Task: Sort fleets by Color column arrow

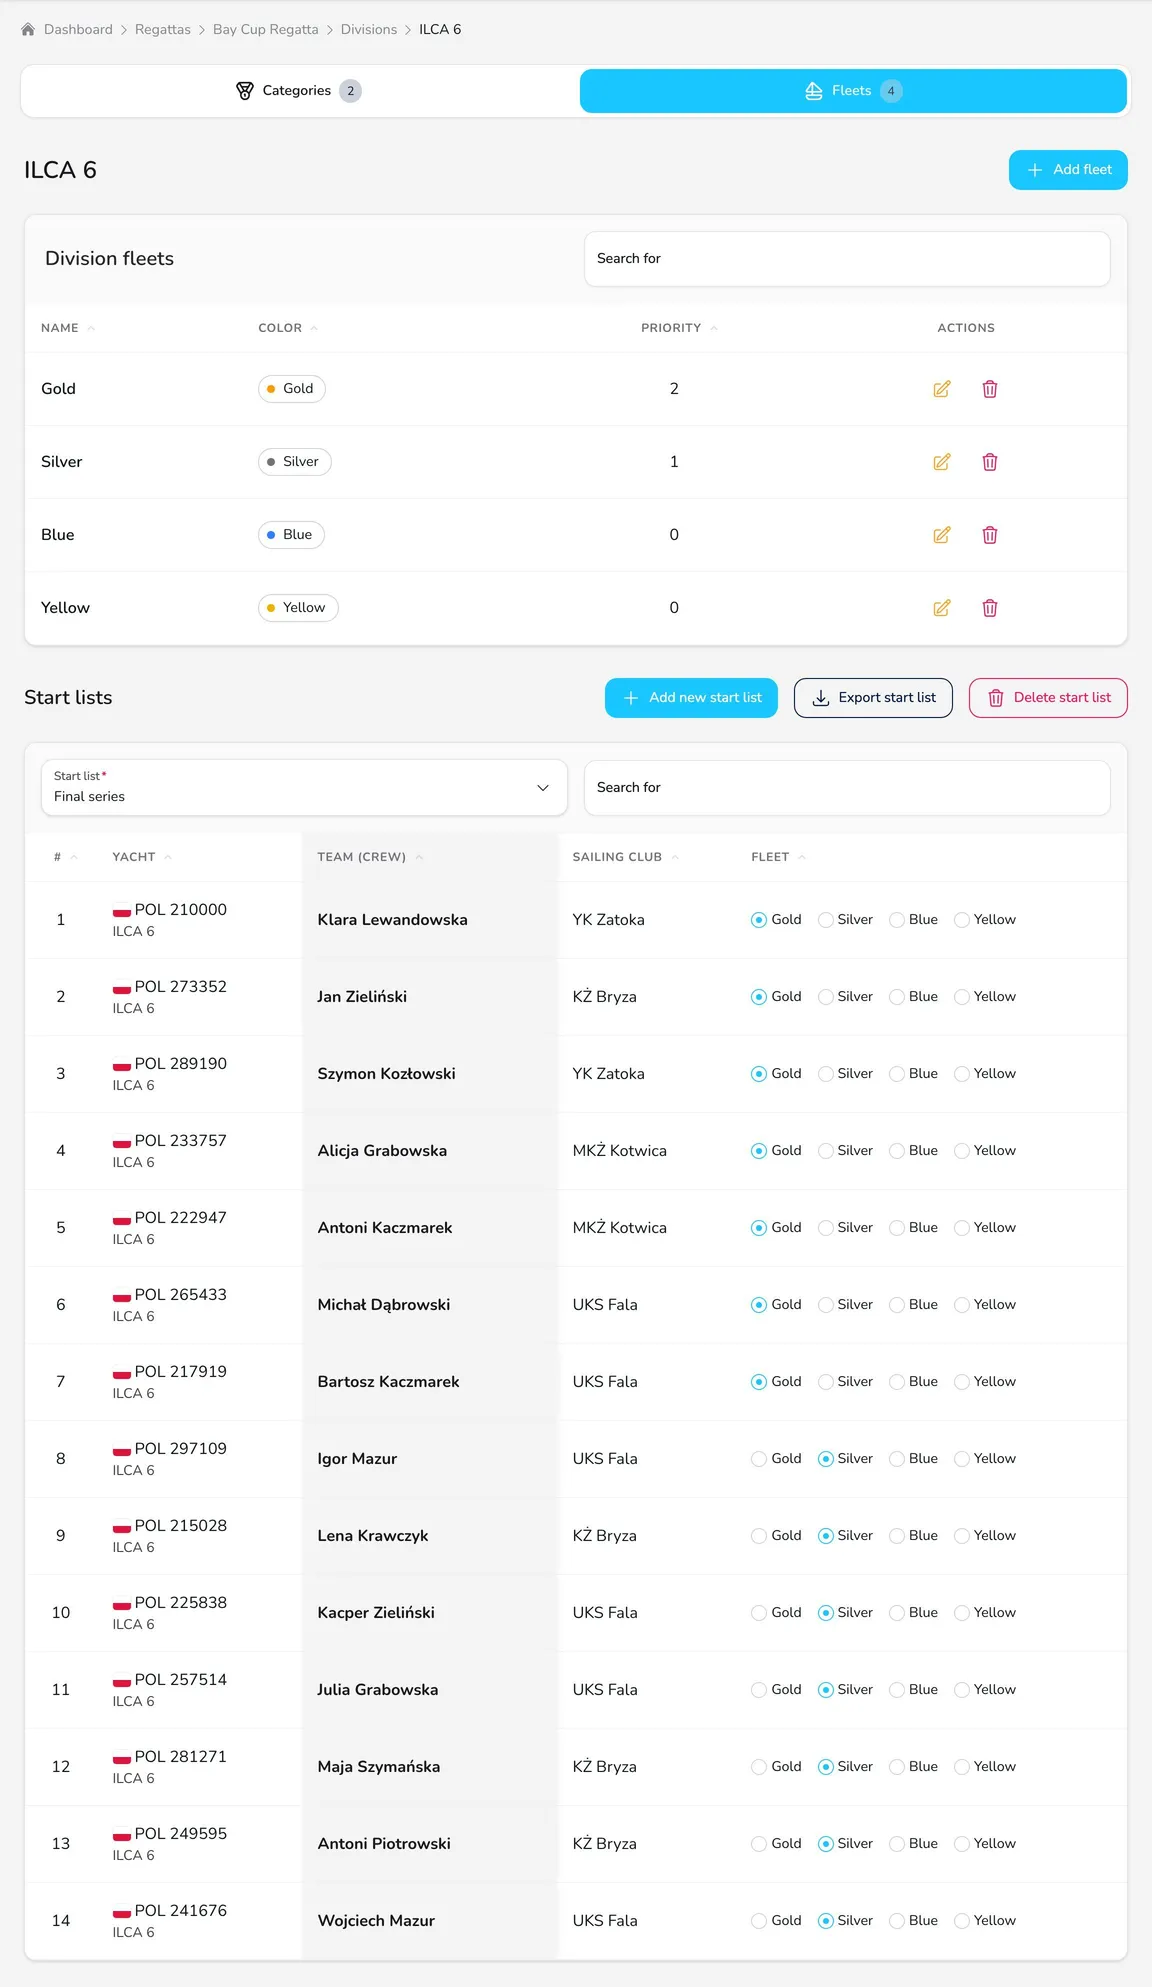Action: [x=314, y=328]
